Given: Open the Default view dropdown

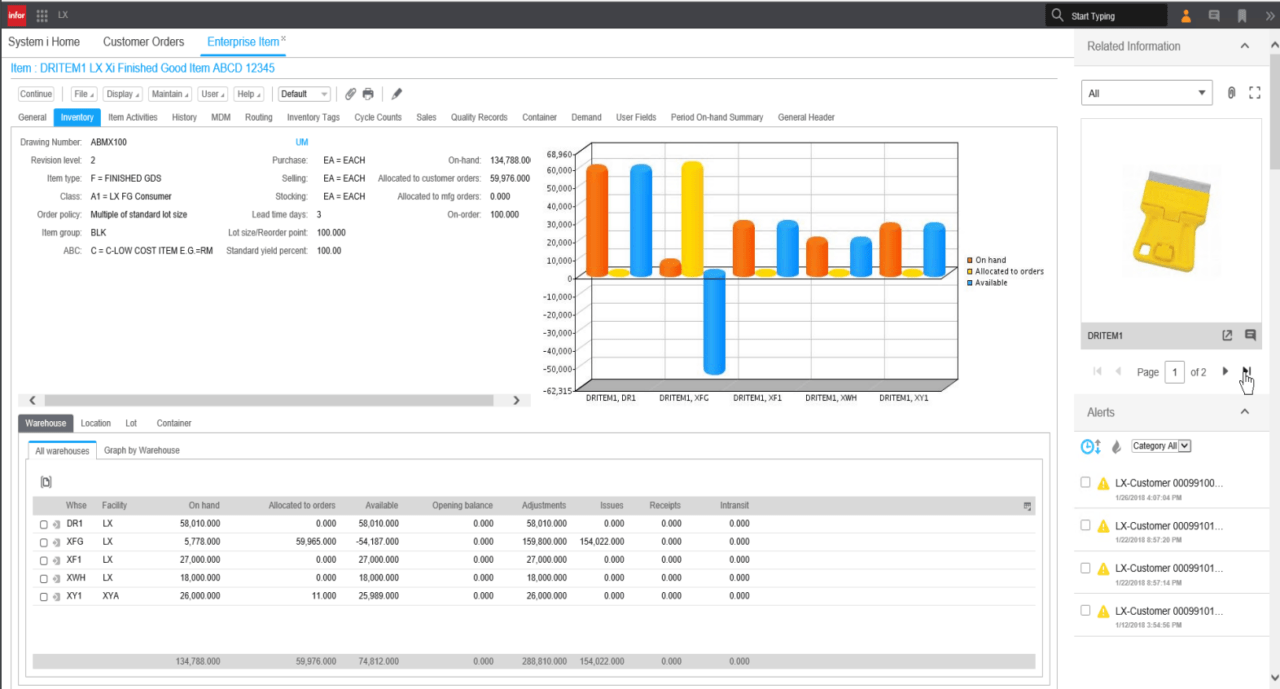Looking at the screenshot, I should [304, 94].
